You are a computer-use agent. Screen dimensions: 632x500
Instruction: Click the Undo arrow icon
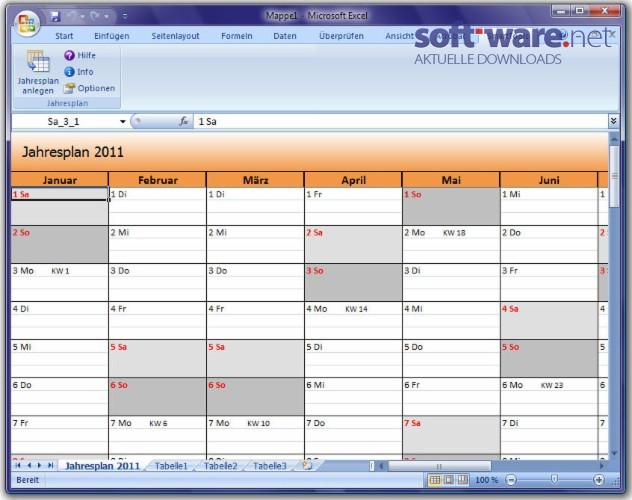[x=72, y=16]
